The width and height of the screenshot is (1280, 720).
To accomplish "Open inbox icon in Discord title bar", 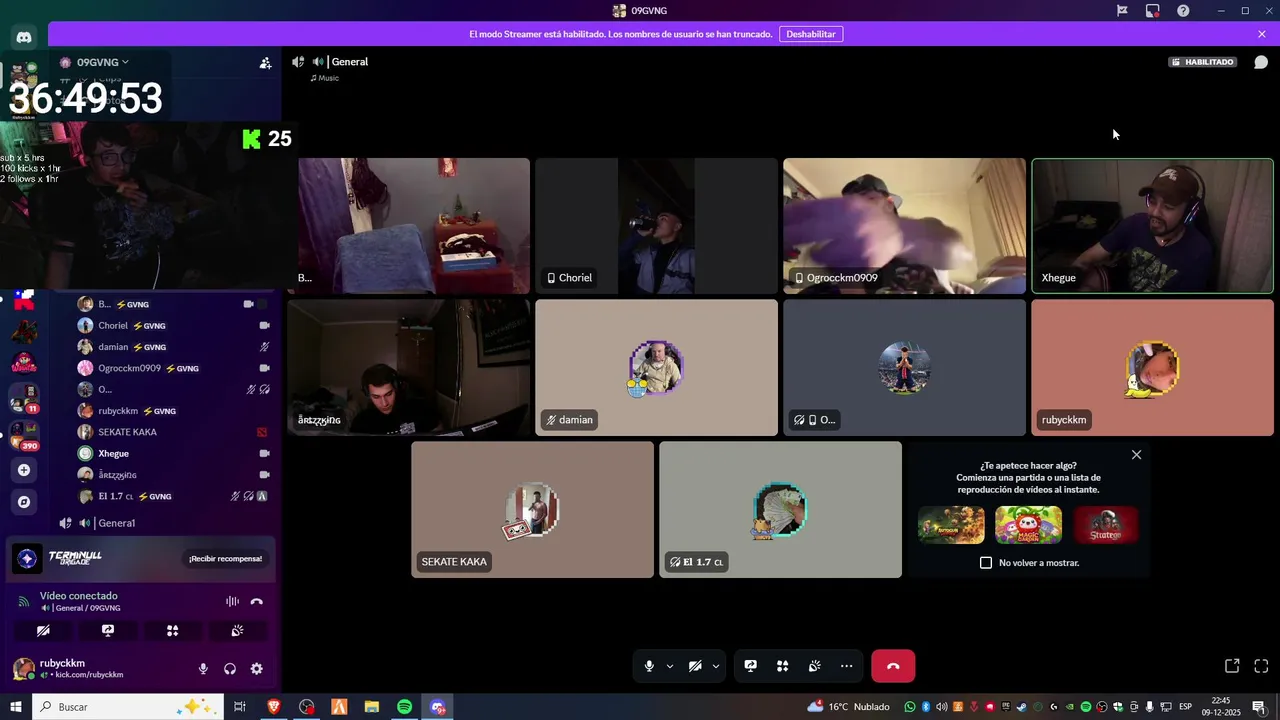I will tap(1152, 11).
